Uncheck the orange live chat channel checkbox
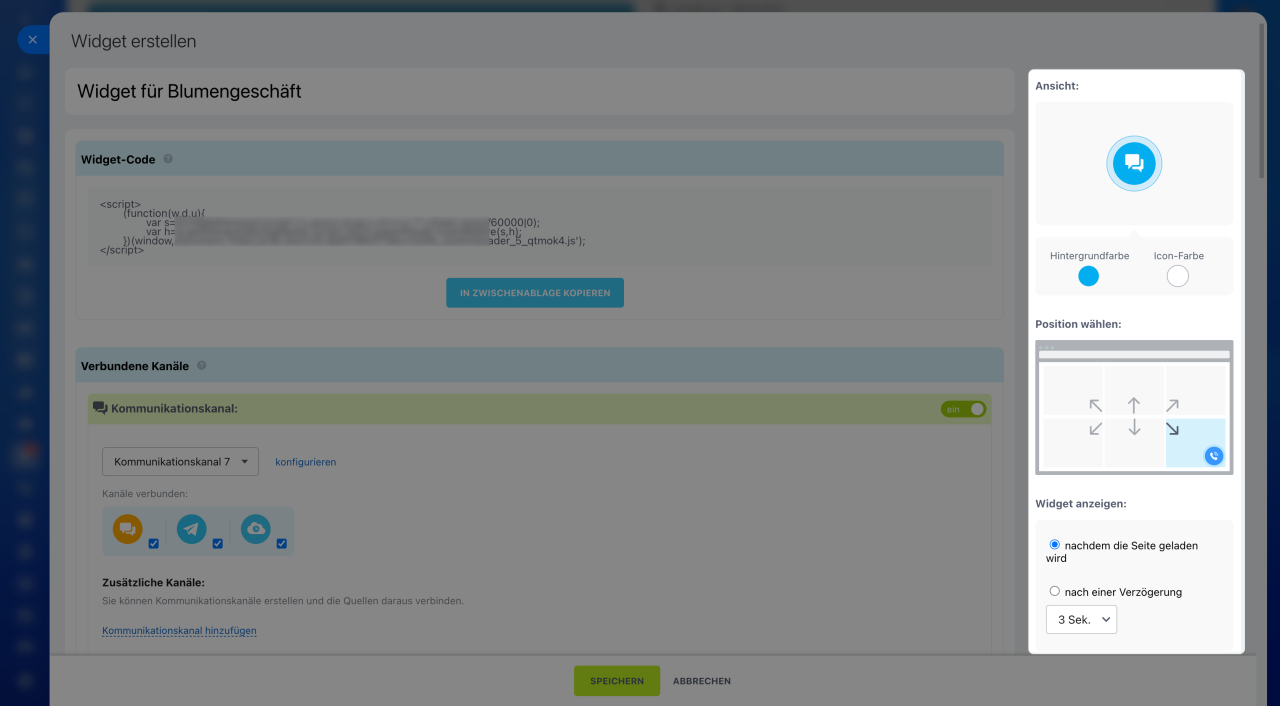The height and width of the screenshot is (706, 1280). click(154, 544)
